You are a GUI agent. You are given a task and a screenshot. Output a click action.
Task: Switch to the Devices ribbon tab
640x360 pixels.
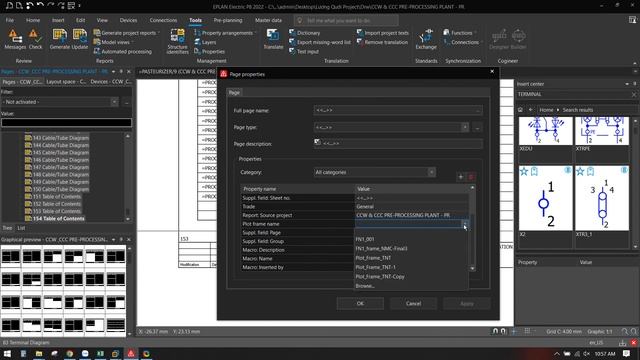tap(128, 20)
